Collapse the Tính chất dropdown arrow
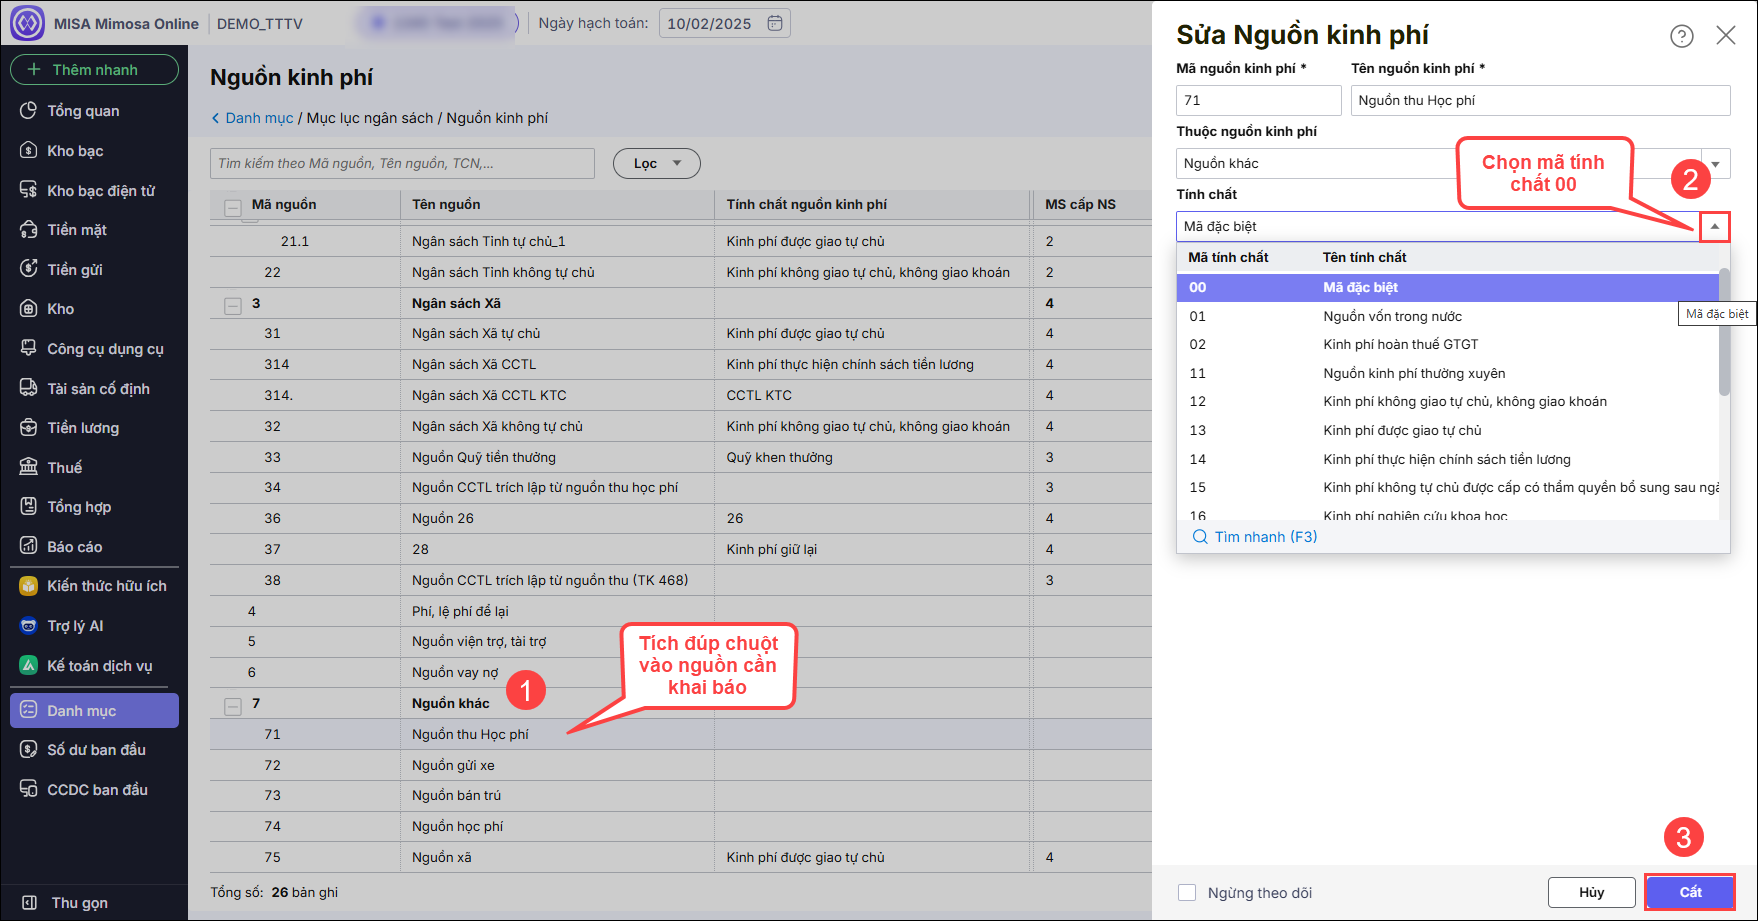The image size is (1758, 921). (x=1714, y=227)
